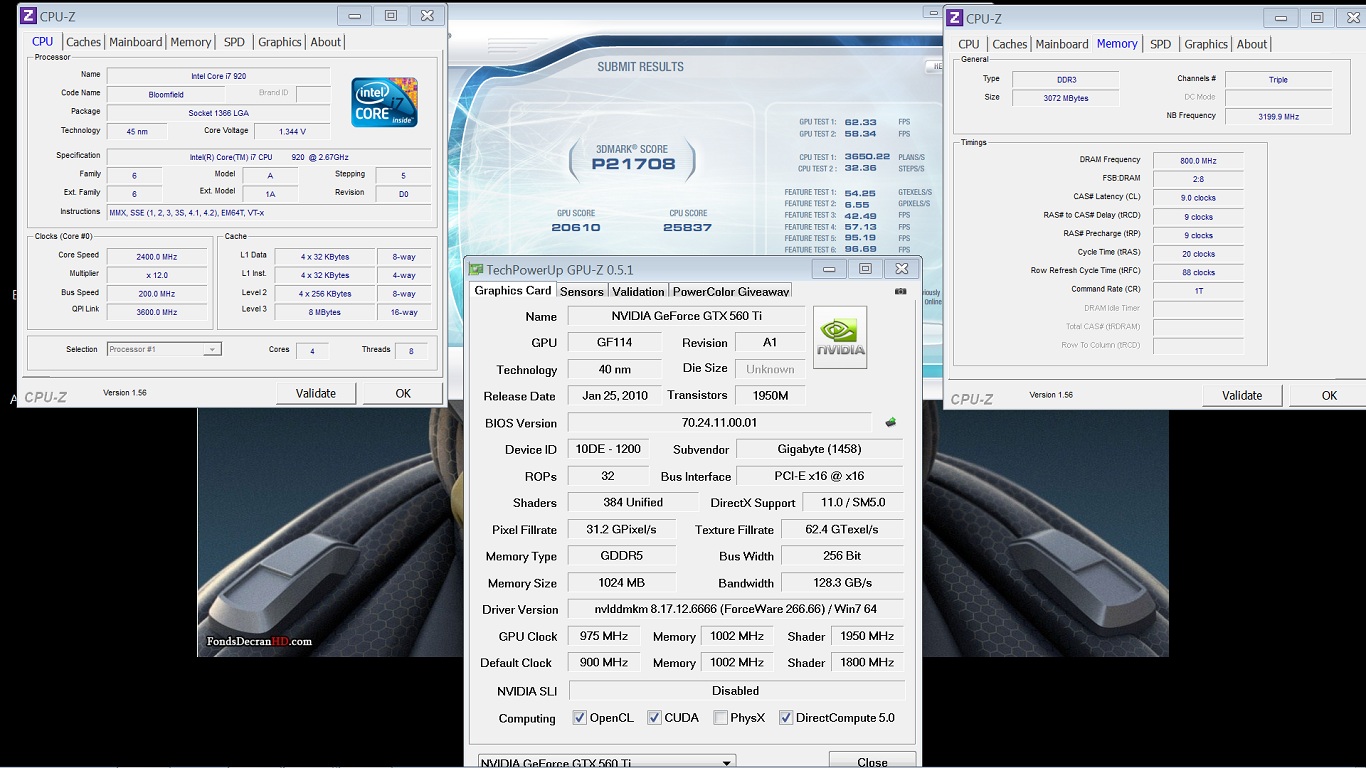Viewport: 1366px width, 768px height.
Task: Click the Default Clock value 900 MHz
Action: click(x=604, y=662)
